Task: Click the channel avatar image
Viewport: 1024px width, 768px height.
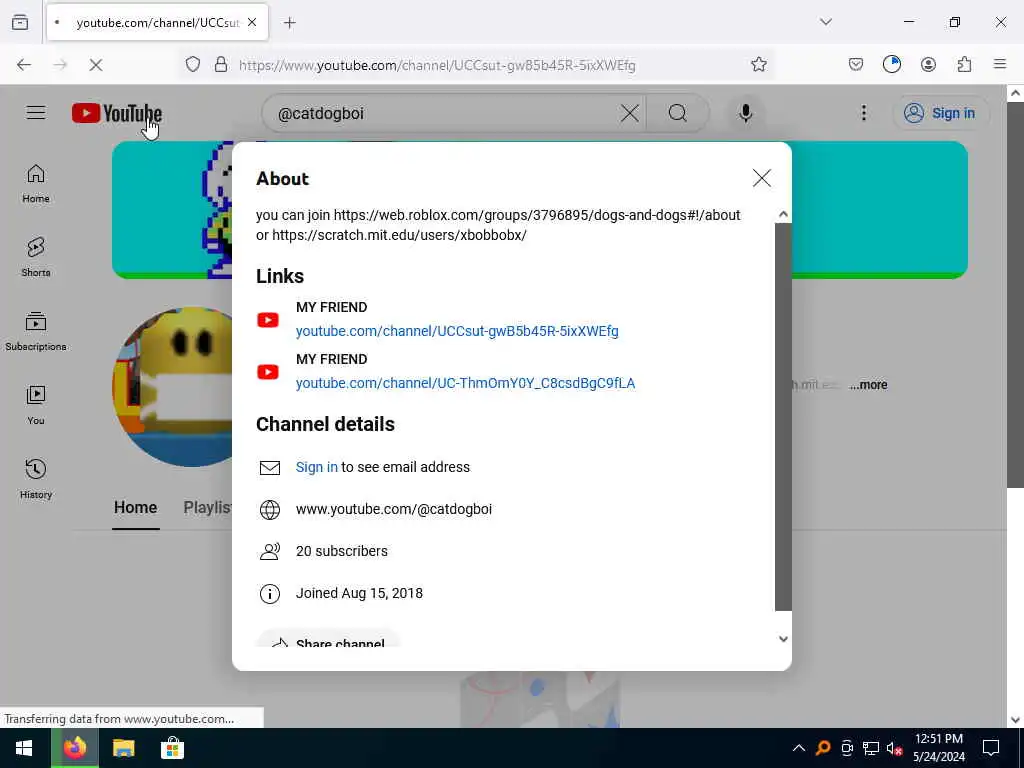Action: tap(173, 387)
